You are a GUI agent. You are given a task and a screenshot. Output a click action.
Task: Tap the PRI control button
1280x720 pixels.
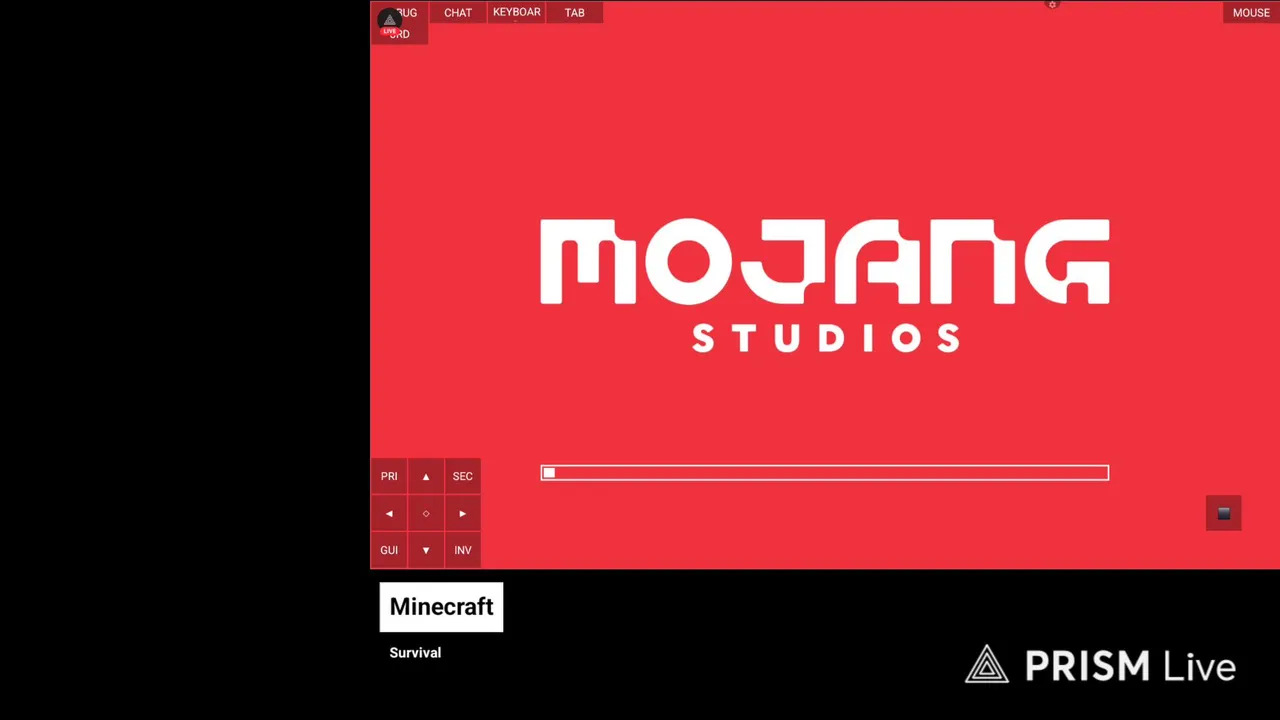tap(389, 476)
